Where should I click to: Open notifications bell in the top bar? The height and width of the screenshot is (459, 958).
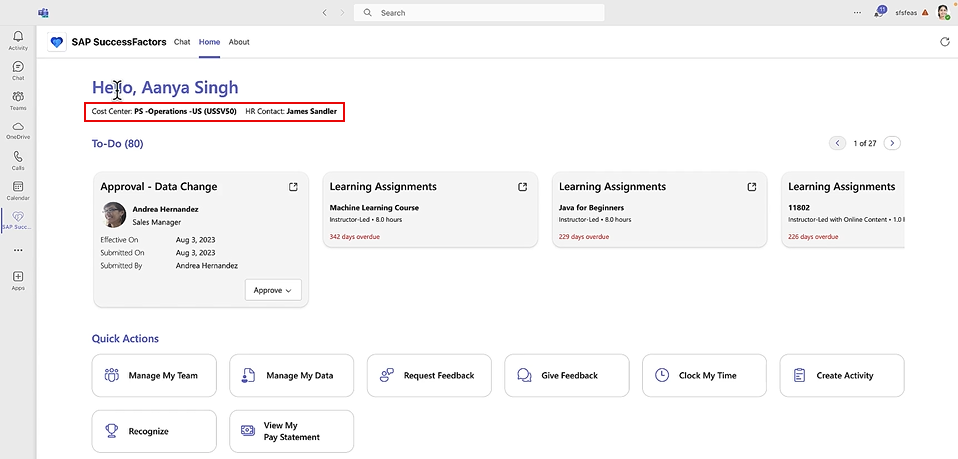click(880, 12)
